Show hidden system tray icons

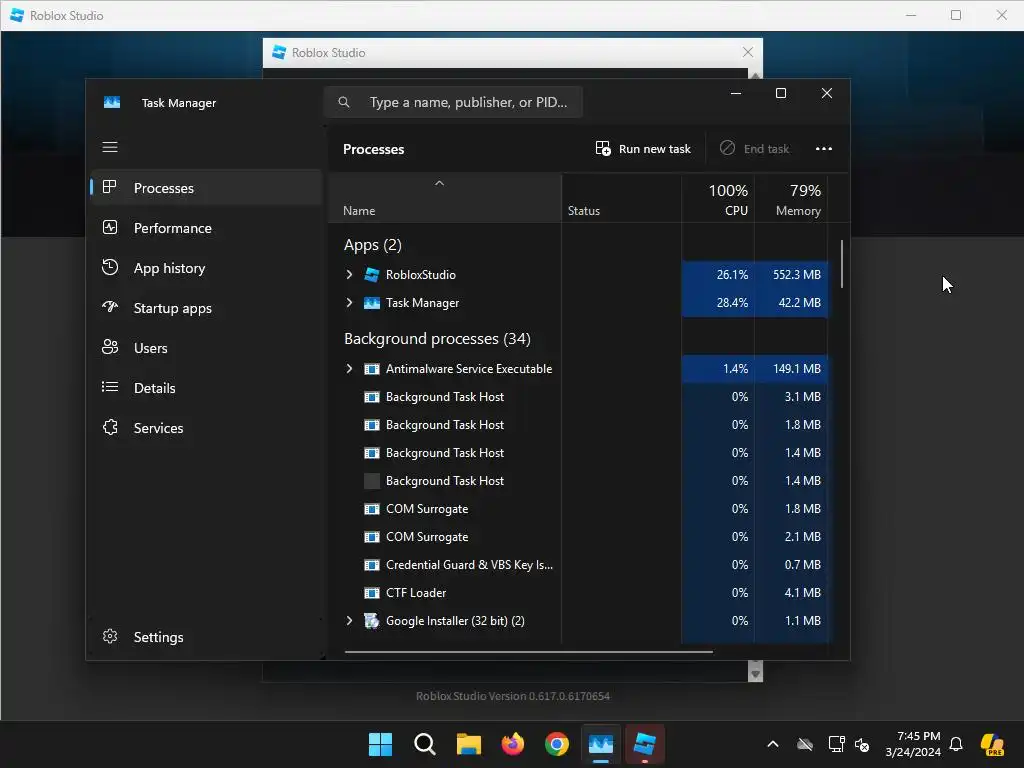pos(773,744)
